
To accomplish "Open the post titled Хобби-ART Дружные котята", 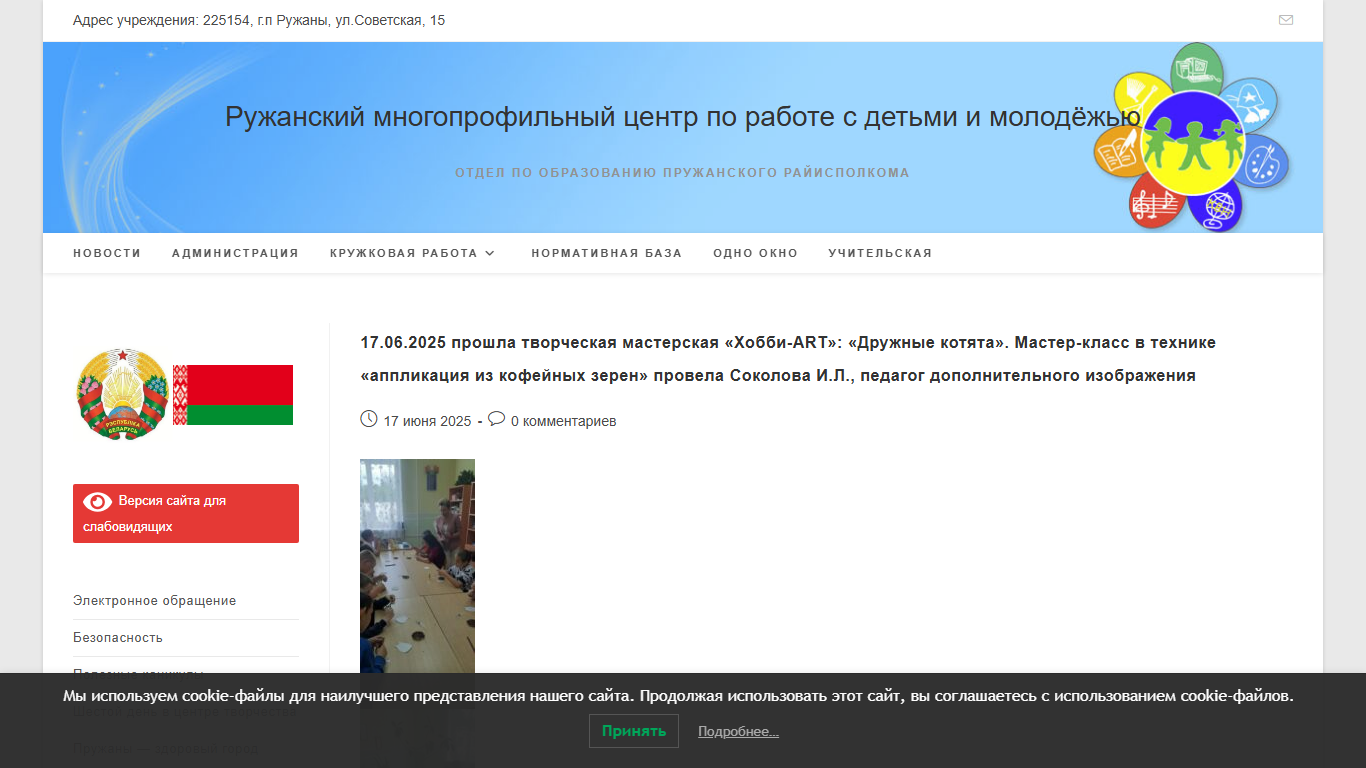I will click(x=788, y=359).
